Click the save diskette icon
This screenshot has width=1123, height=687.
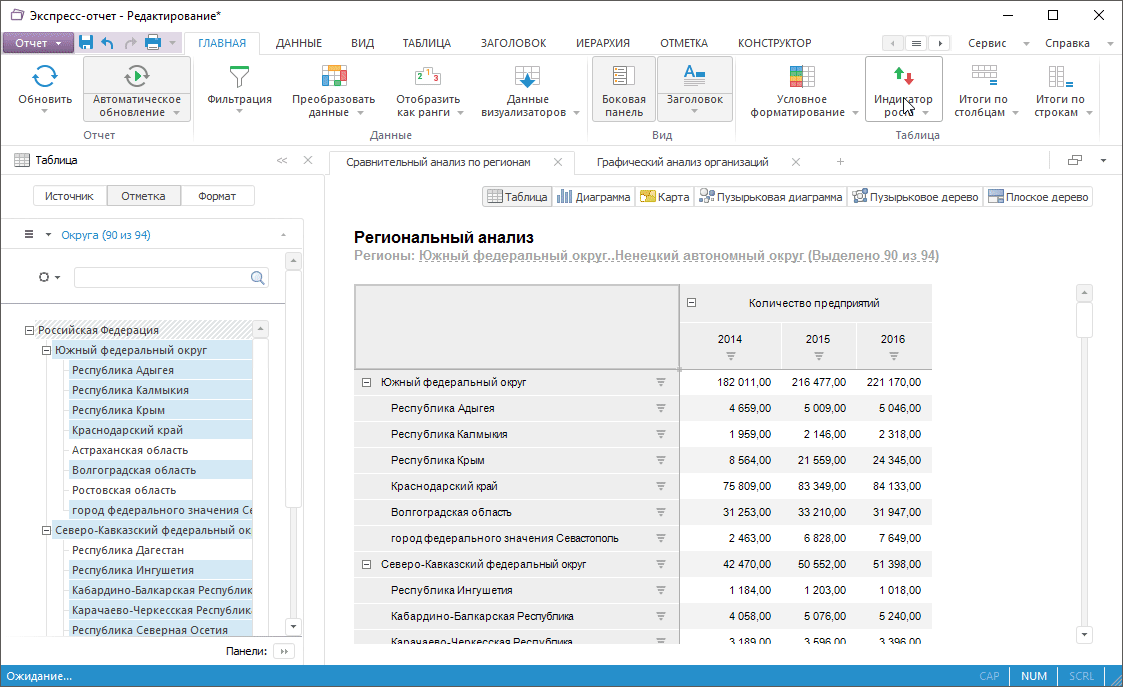pyautogui.click(x=86, y=43)
